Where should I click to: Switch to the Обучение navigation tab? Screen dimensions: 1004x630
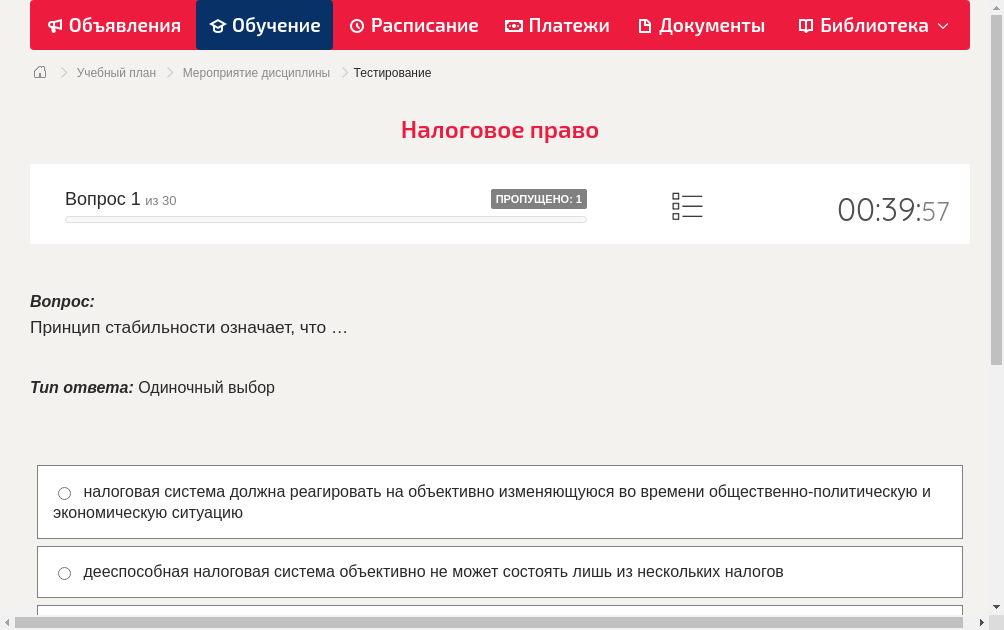[x=264, y=25]
